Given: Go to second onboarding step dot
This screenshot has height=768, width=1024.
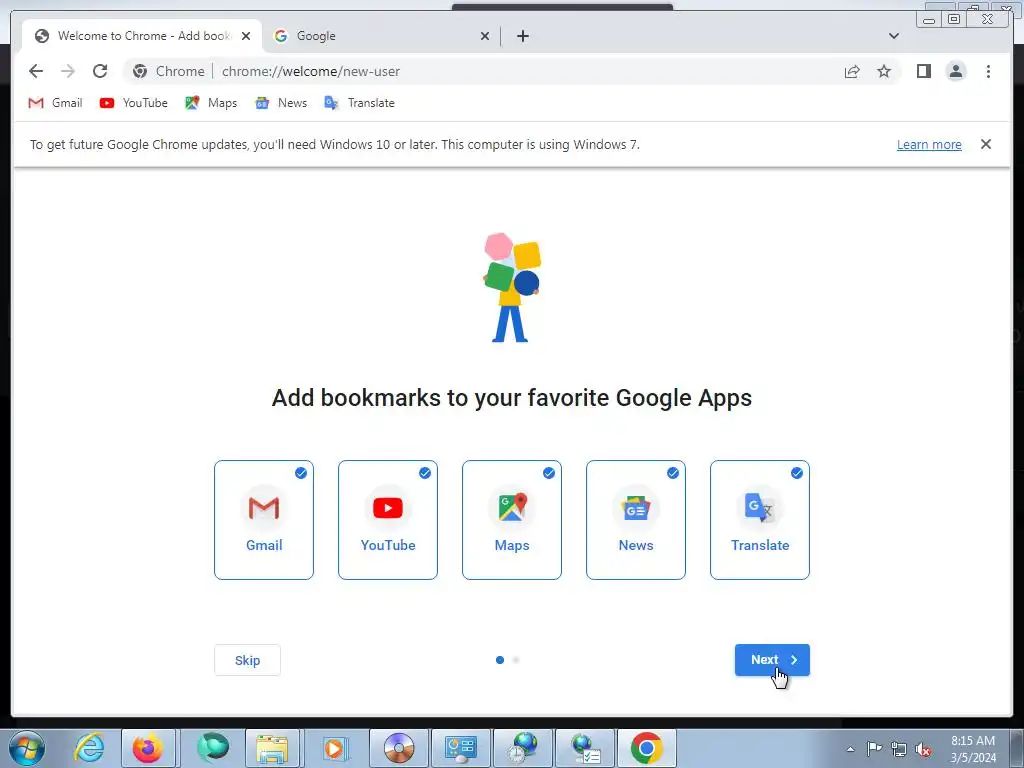Looking at the screenshot, I should (516, 660).
